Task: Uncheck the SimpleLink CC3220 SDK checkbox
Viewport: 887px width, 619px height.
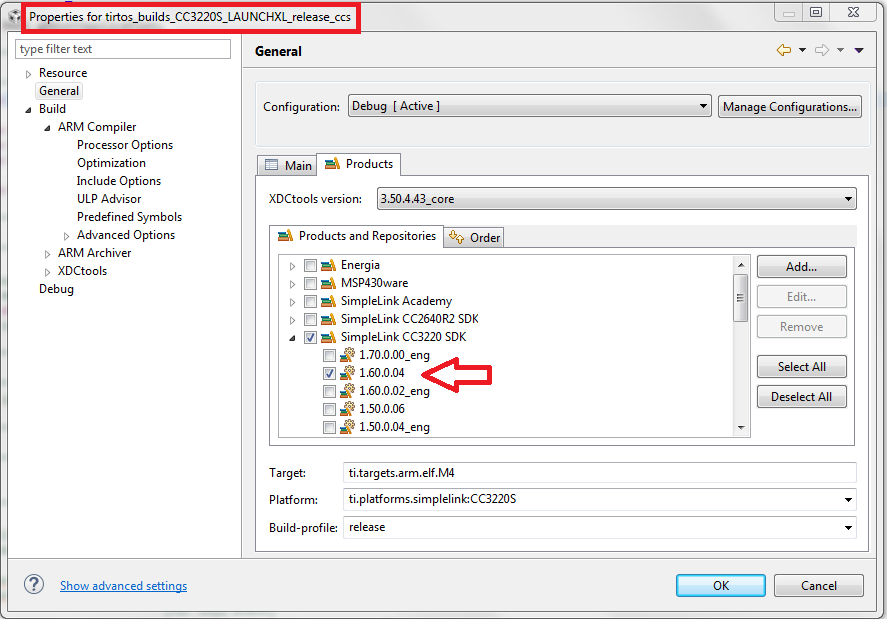Action: 310,337
